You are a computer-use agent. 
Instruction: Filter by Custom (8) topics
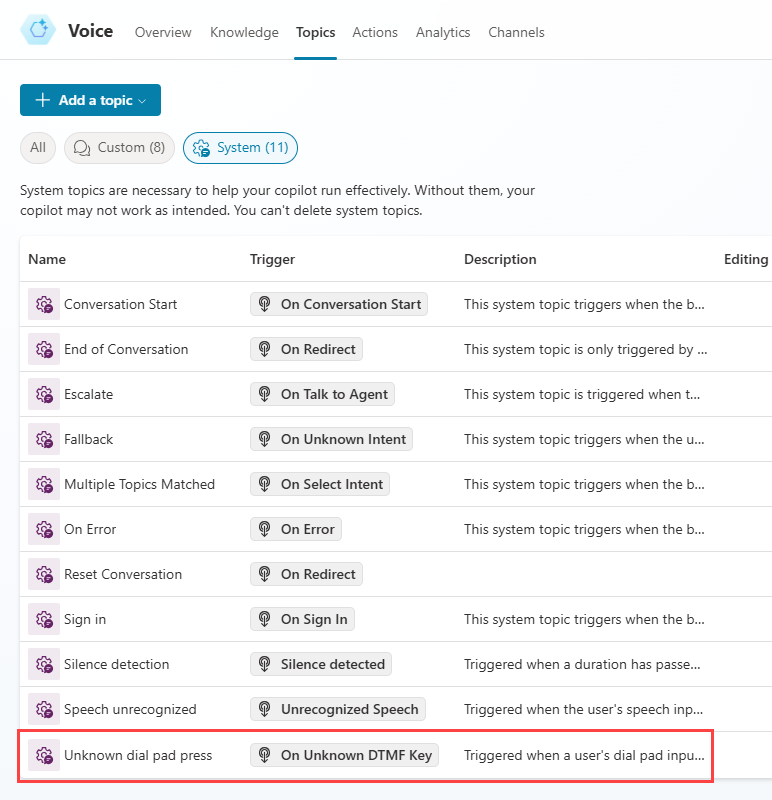(119, 147)
